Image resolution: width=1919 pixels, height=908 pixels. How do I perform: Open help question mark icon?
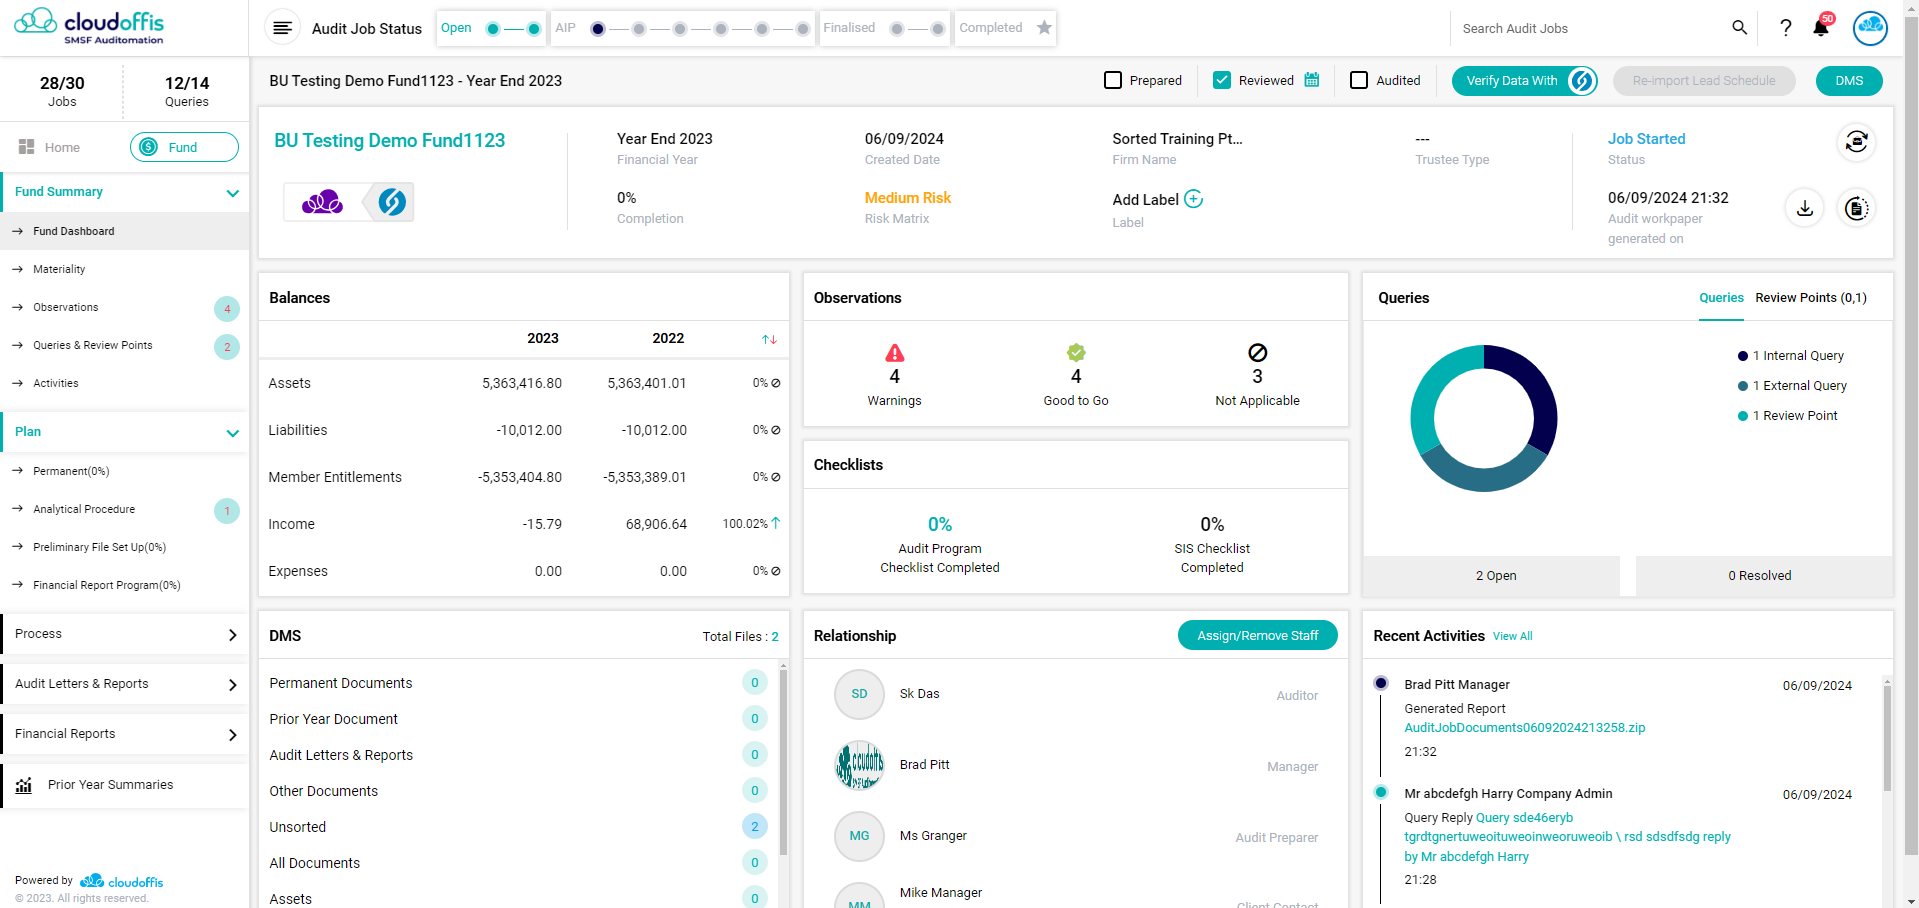[x=1785, y=28]
